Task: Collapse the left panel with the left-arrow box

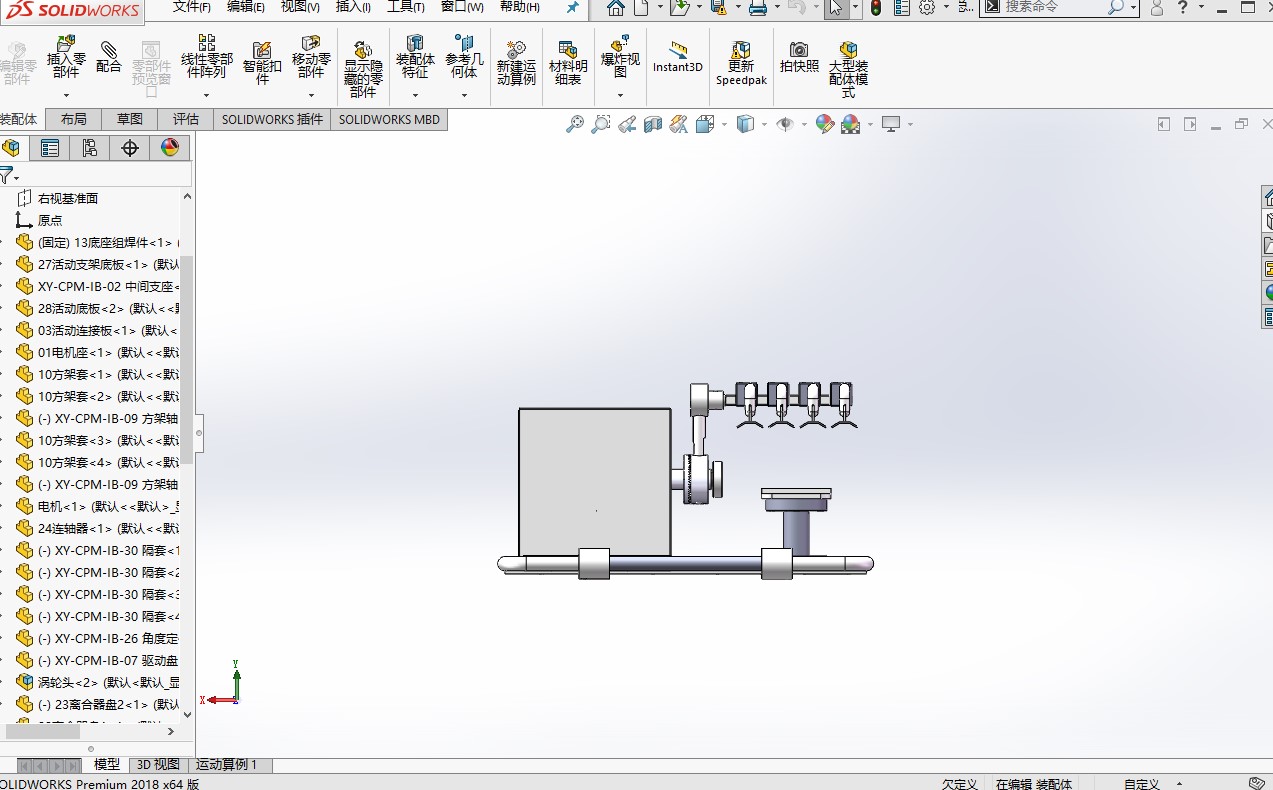Action: pyautogui.click(x=1164, y=124)
